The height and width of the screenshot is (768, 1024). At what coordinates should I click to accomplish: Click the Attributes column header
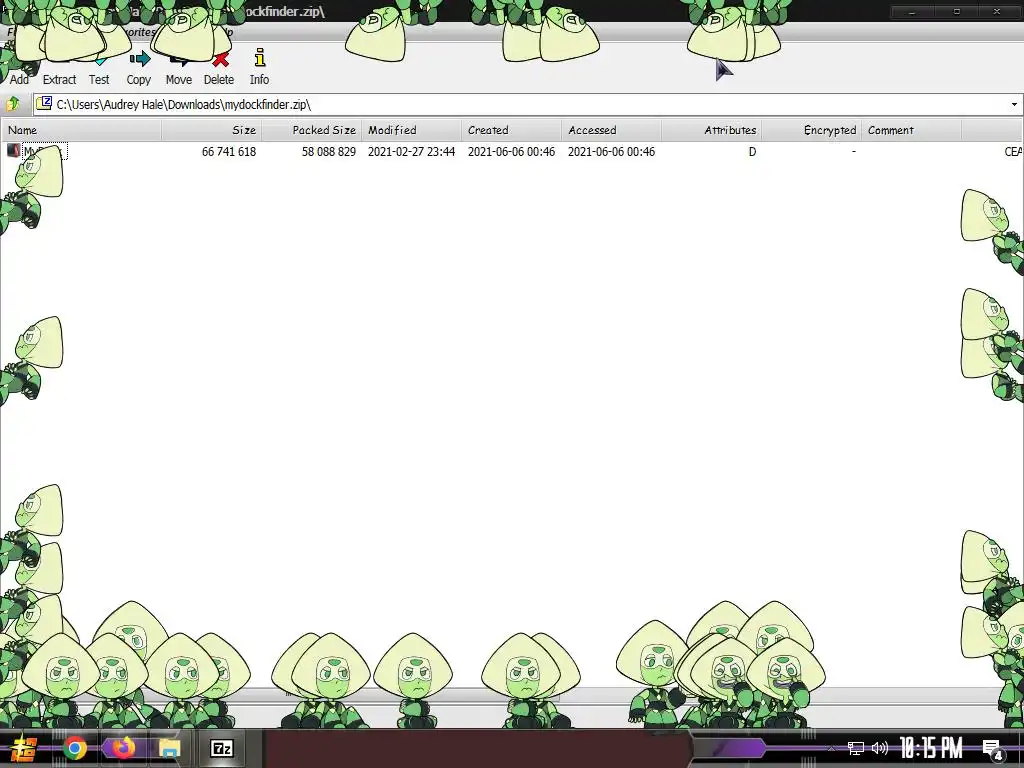click(711, 130)
